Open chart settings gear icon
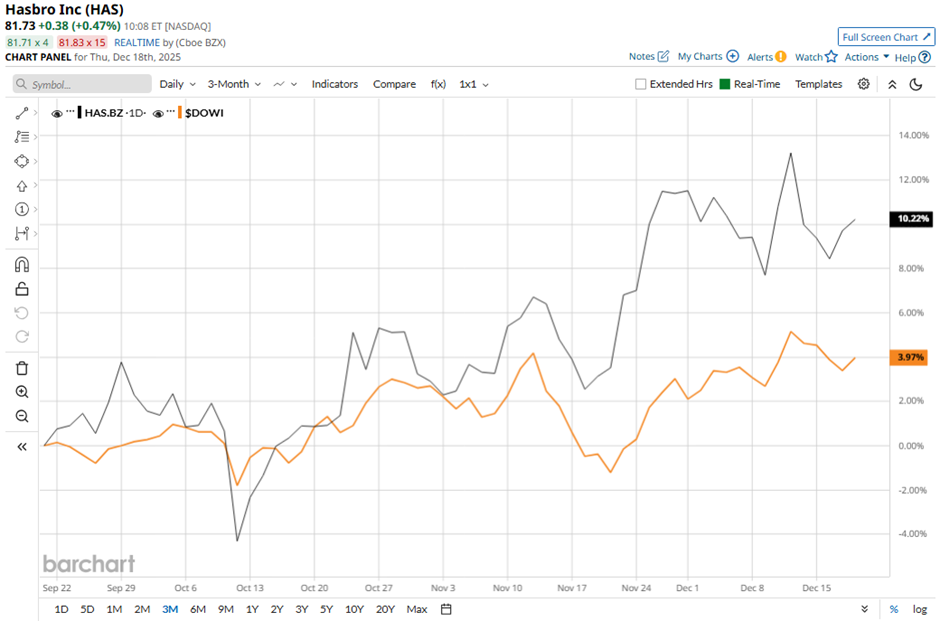Image resolution: width=940 pixels, height=621 pixels. (x=863, y=84)
